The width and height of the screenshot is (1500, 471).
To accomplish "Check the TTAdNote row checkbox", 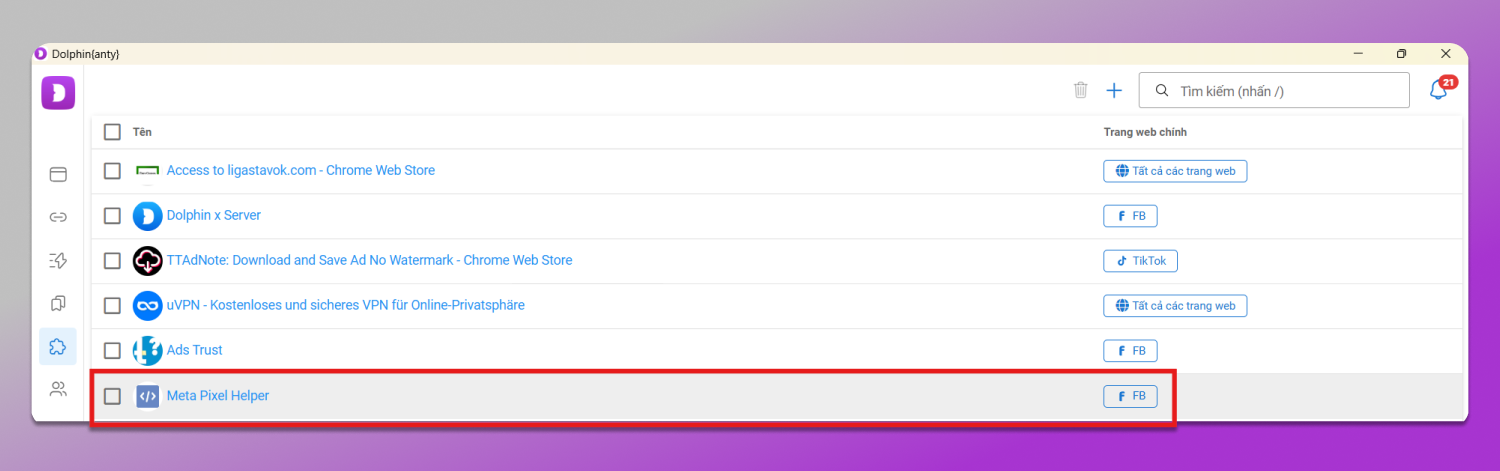I will click(112, 261).
